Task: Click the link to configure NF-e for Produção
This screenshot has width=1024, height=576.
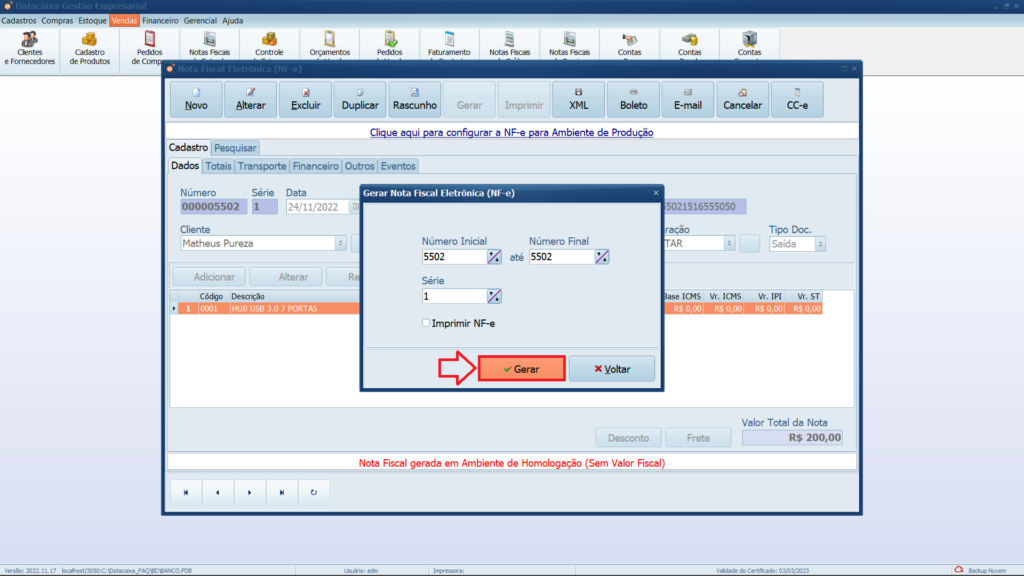Action: (x=511, y=132)
